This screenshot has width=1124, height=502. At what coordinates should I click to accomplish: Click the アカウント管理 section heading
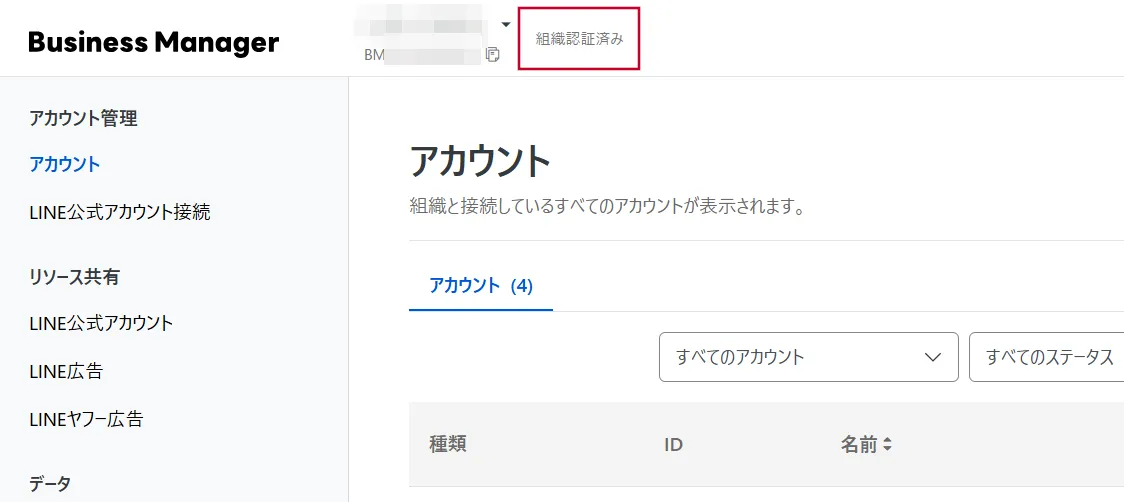pyautogui.click(x=83, y=118)
